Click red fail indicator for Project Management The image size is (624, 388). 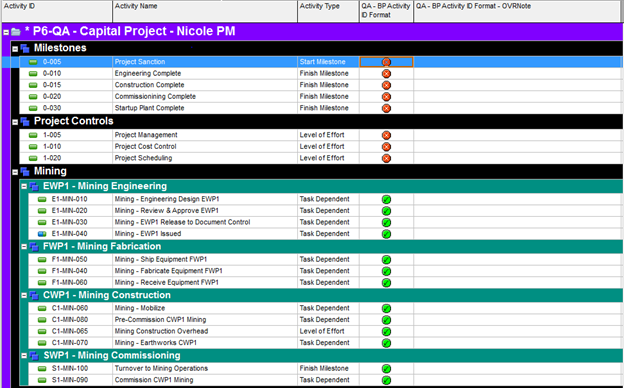tap(386, 135)
